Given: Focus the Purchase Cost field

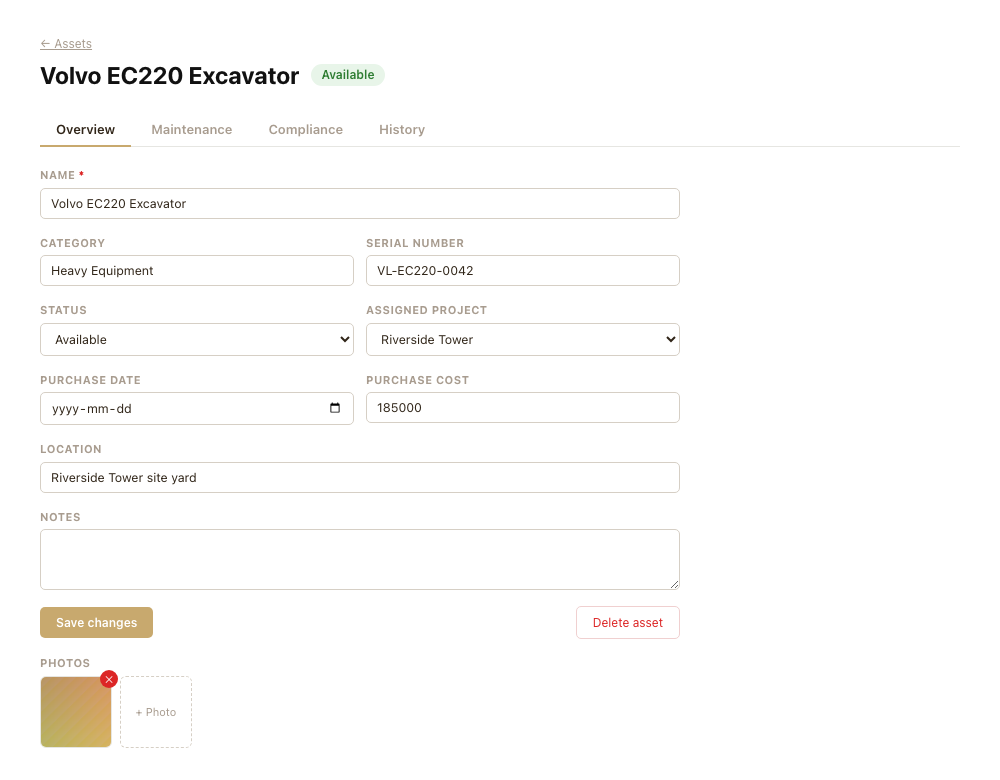Looking at the screenshot, I should (x=523, y=408).
